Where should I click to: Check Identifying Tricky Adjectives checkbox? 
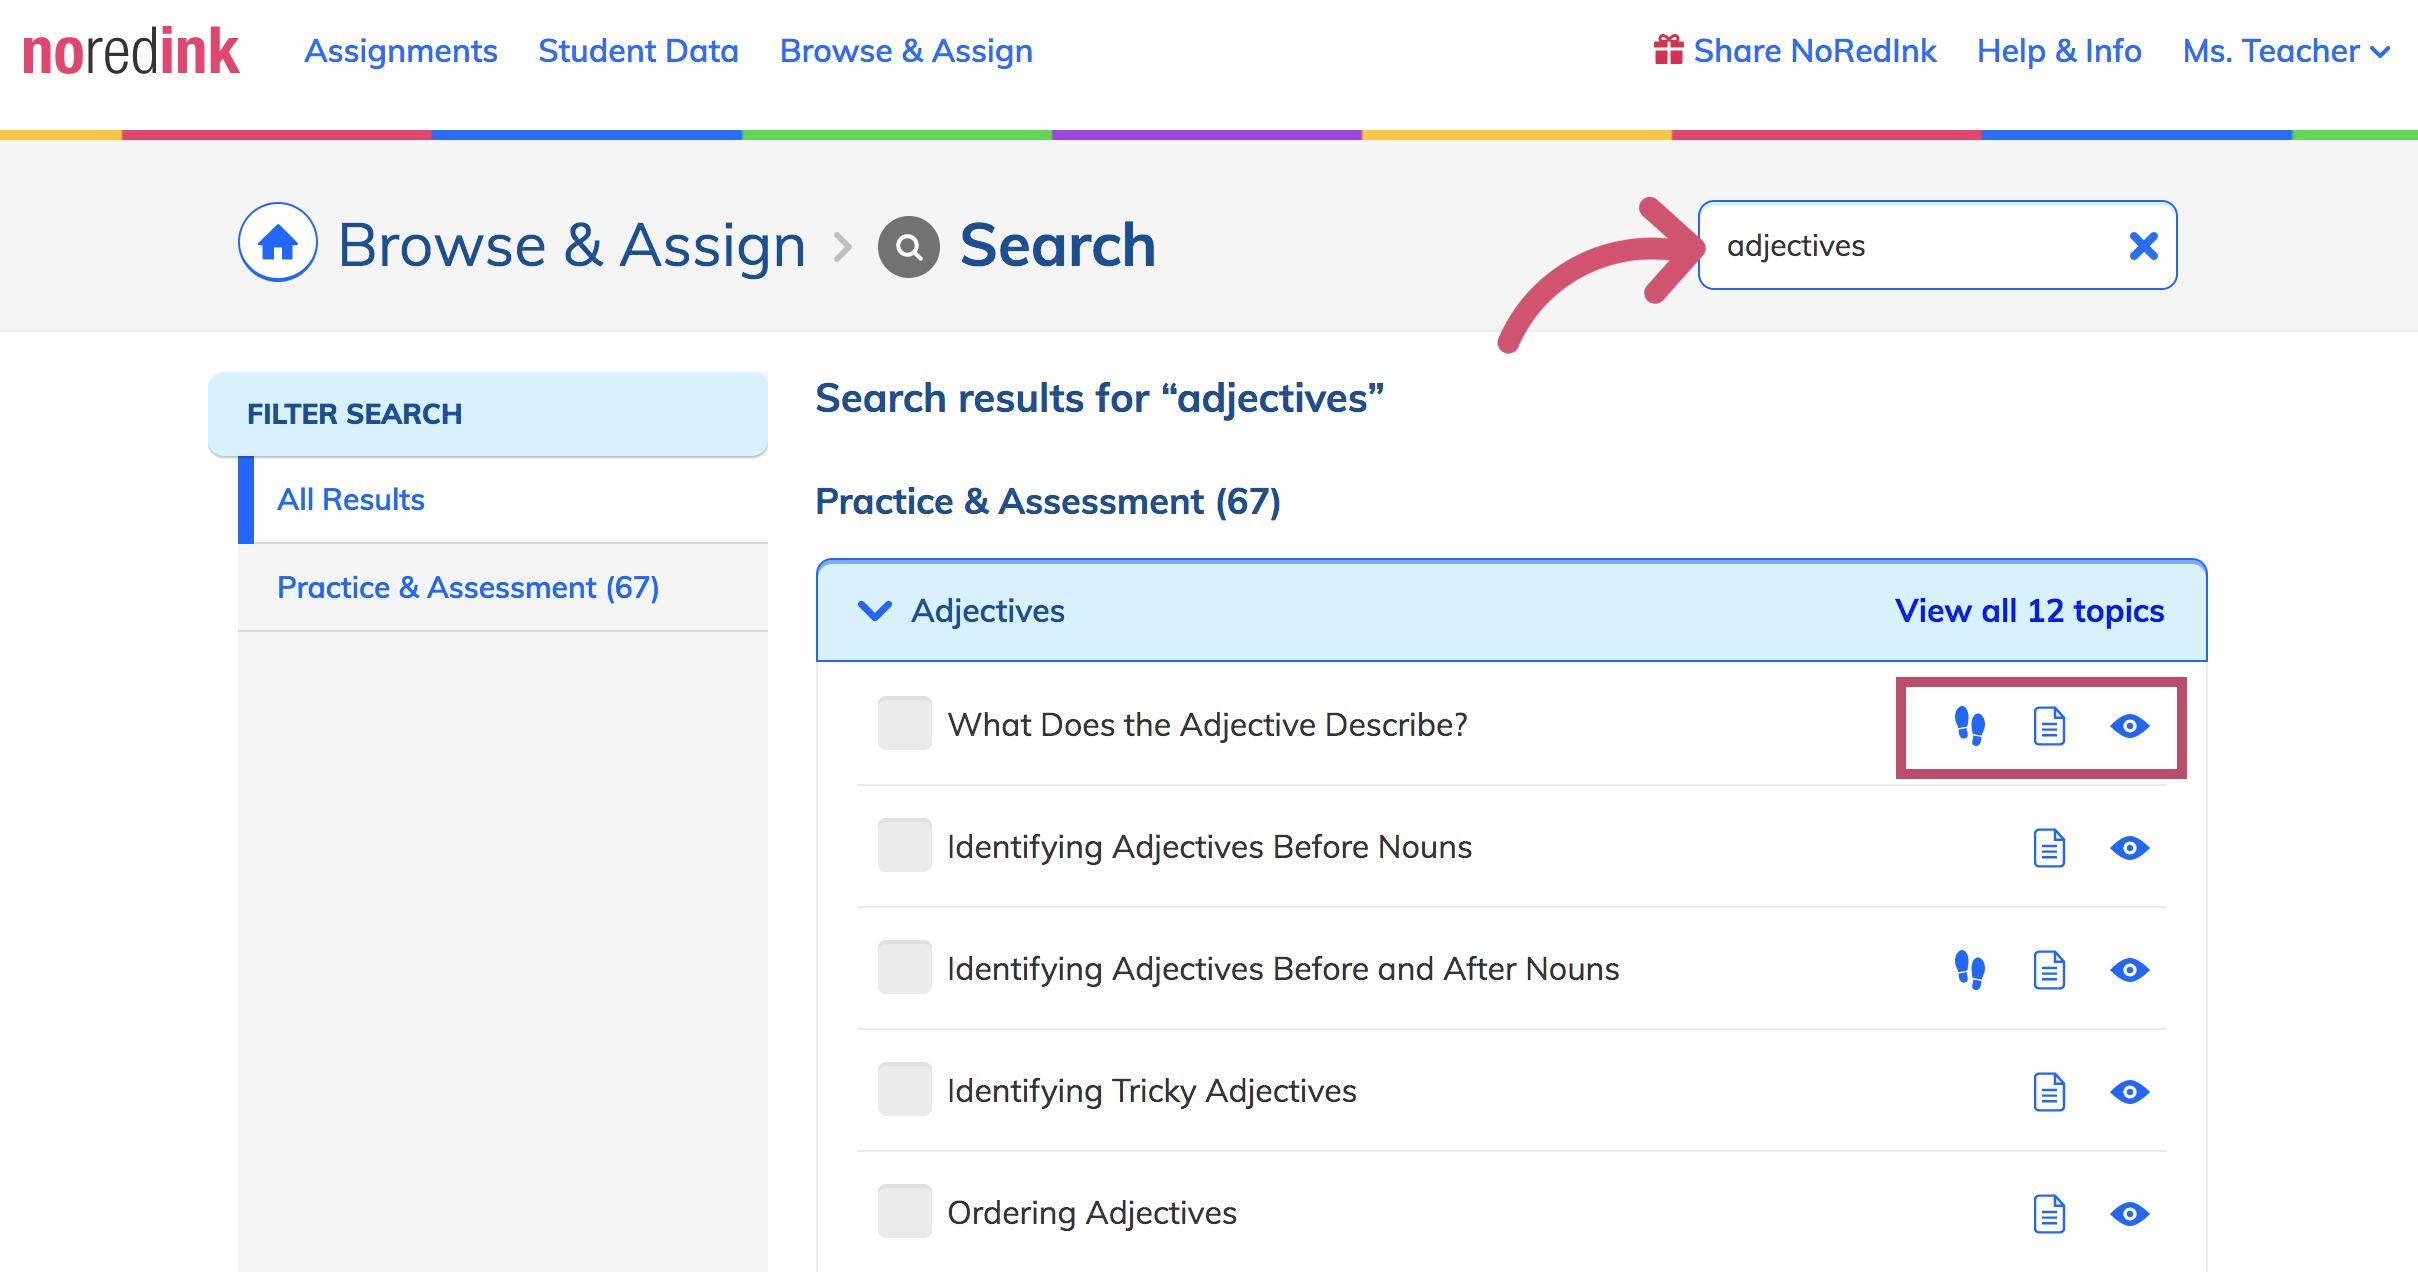pos(904,1089)
